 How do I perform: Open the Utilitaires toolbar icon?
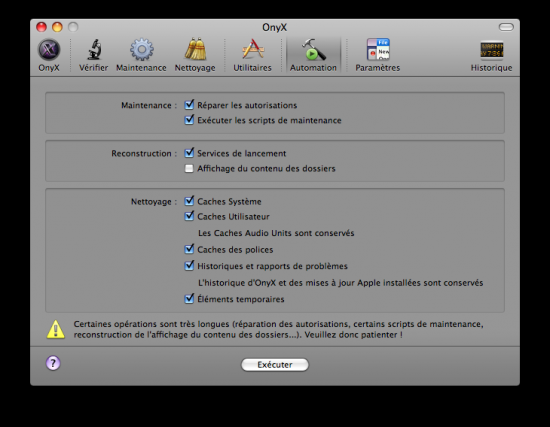pos(253,49)
